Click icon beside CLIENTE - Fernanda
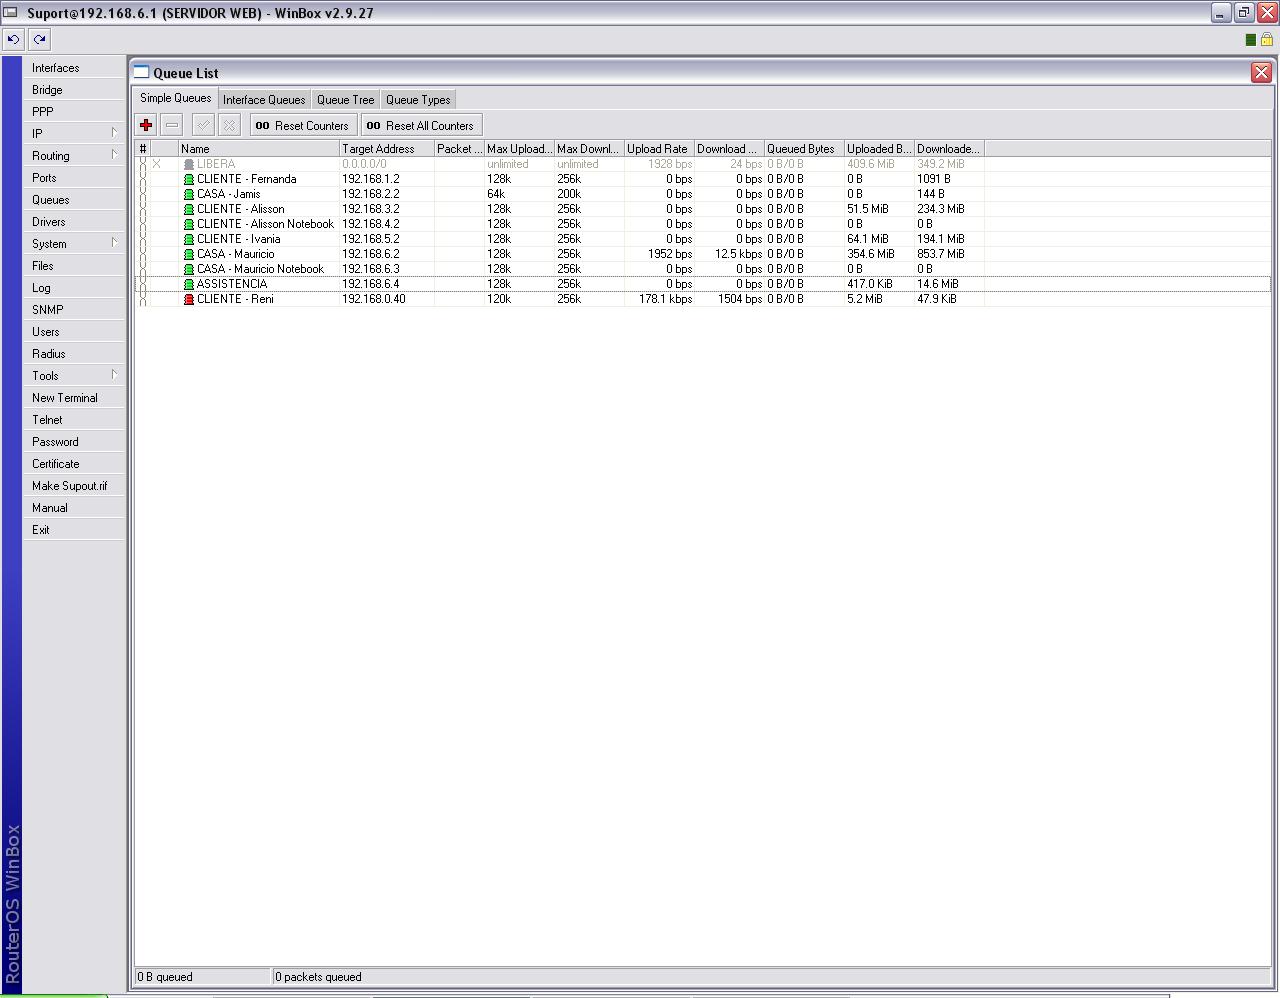This screenshot has width=1280, height=998. [188, 179]
